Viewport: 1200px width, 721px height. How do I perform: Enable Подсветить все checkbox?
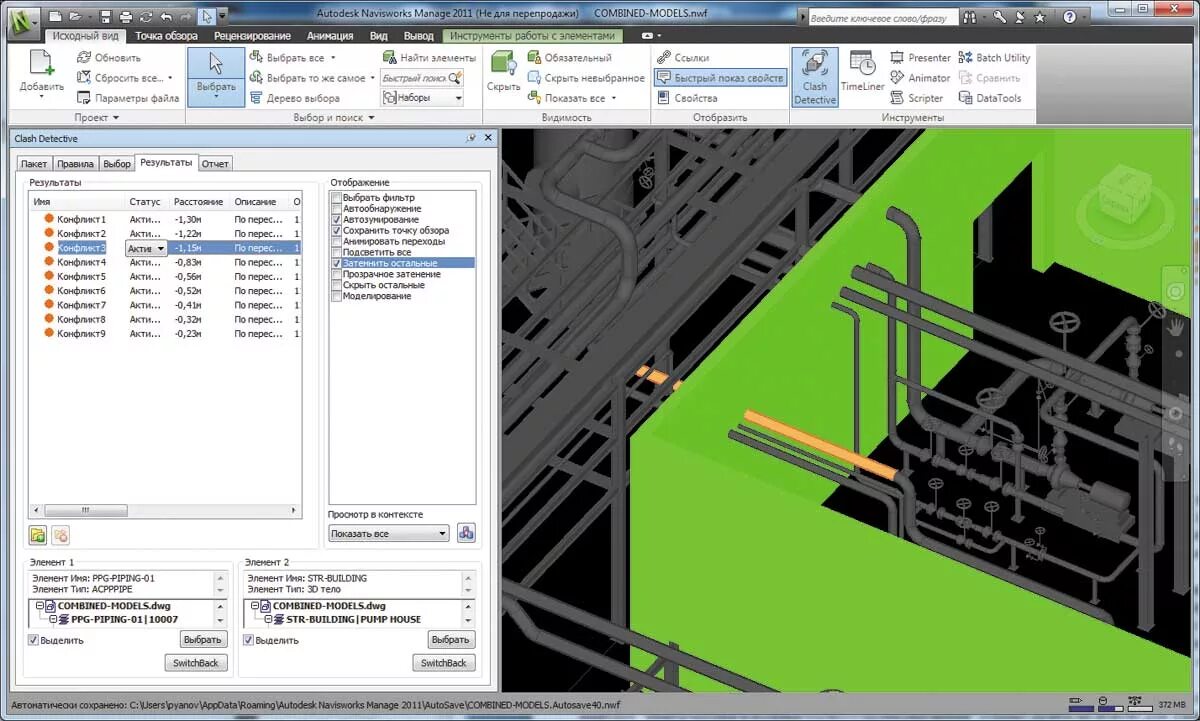coord(337,253)
